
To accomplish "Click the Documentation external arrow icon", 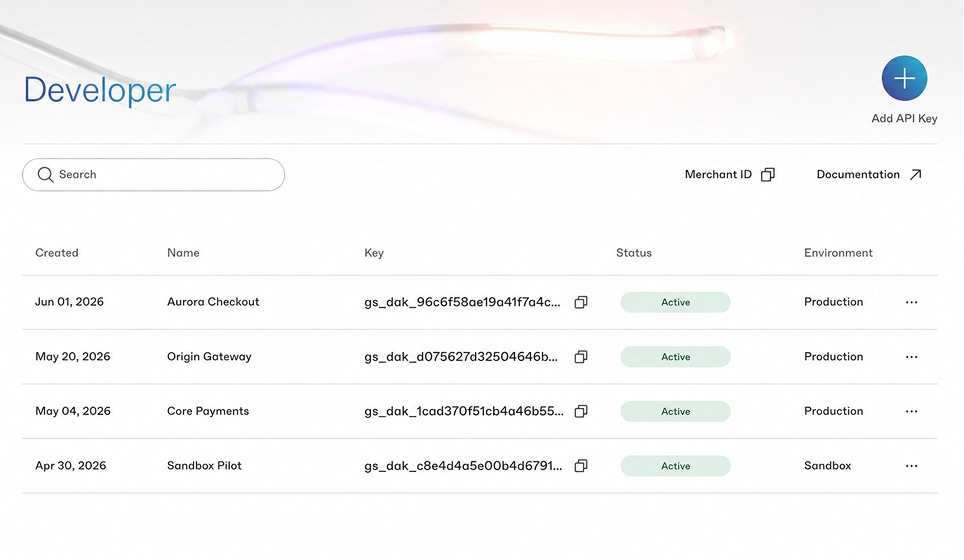I will coord(915,175).
